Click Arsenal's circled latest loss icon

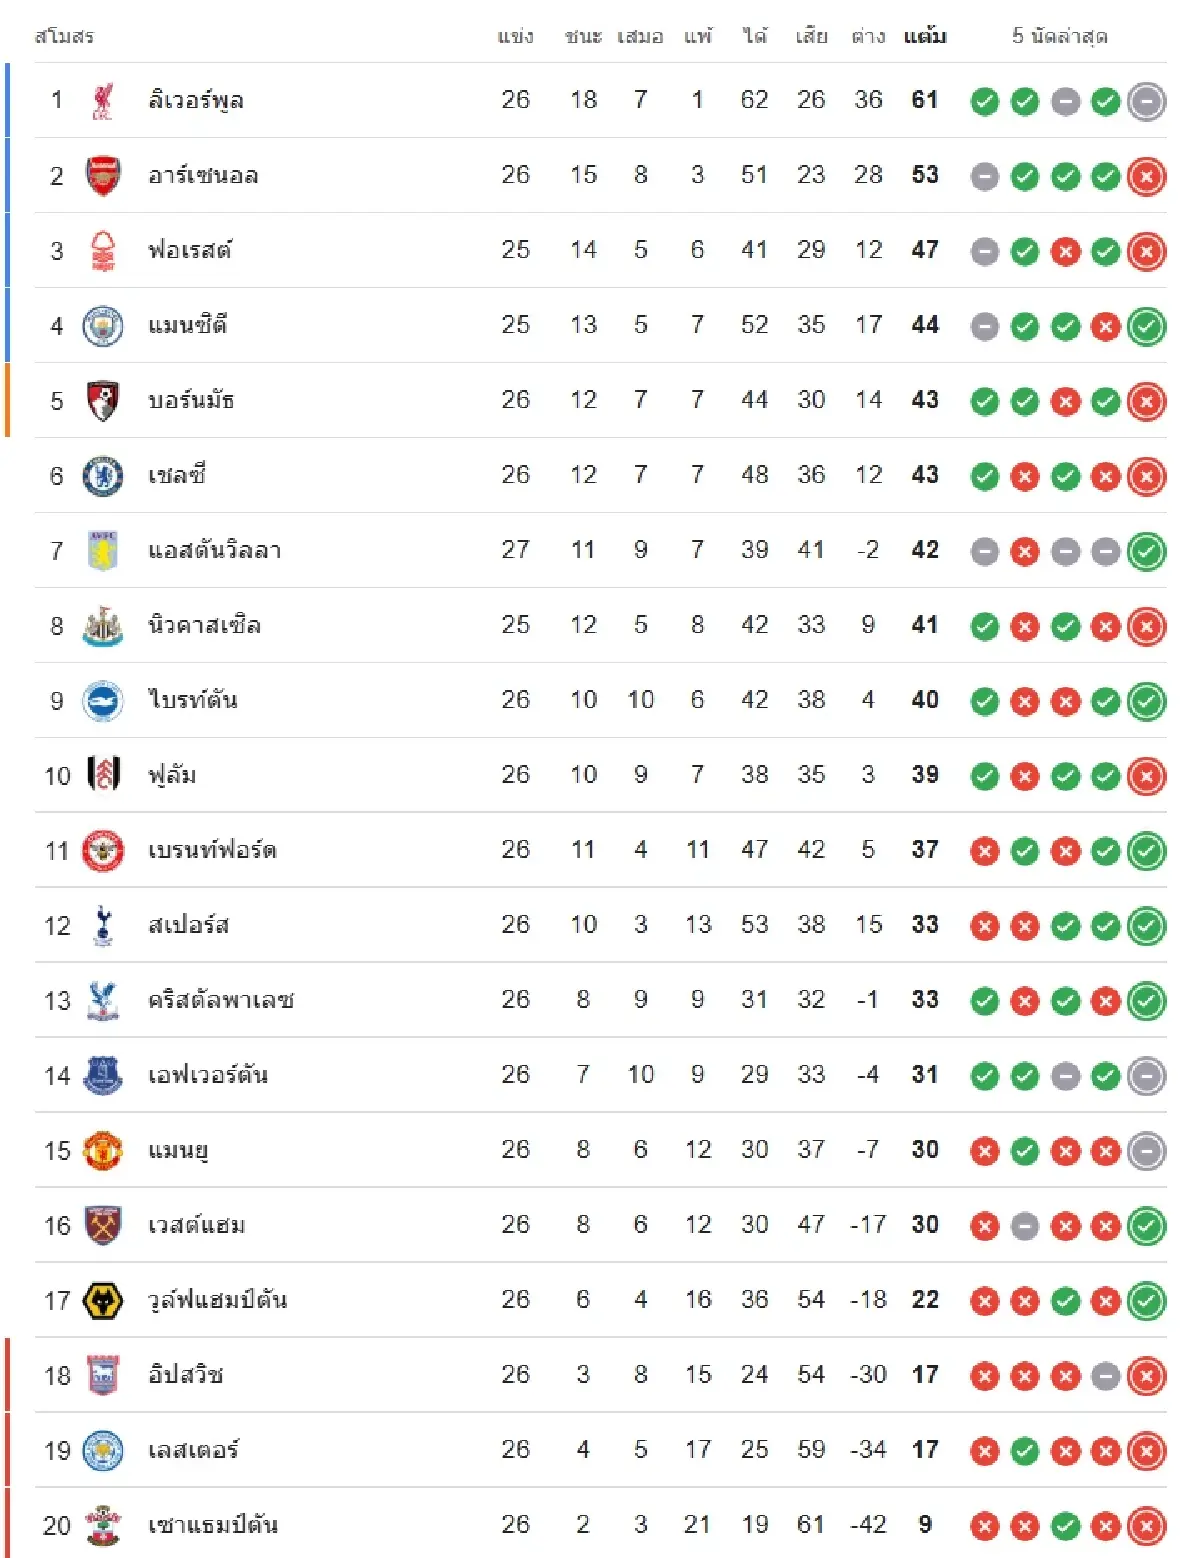[x=1146, y=176]
